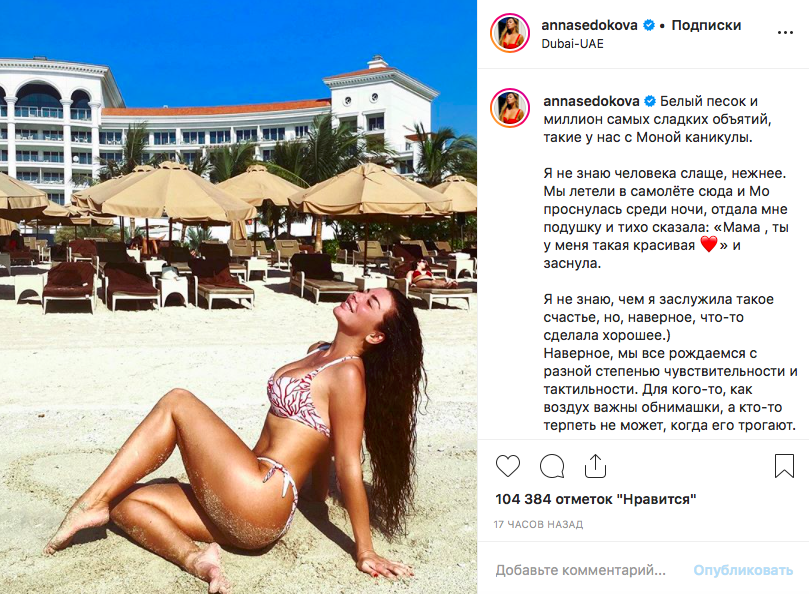Screen dimensions: 809x594
Task: Click the verified badge in the caption
Action: tap(650, 101)
